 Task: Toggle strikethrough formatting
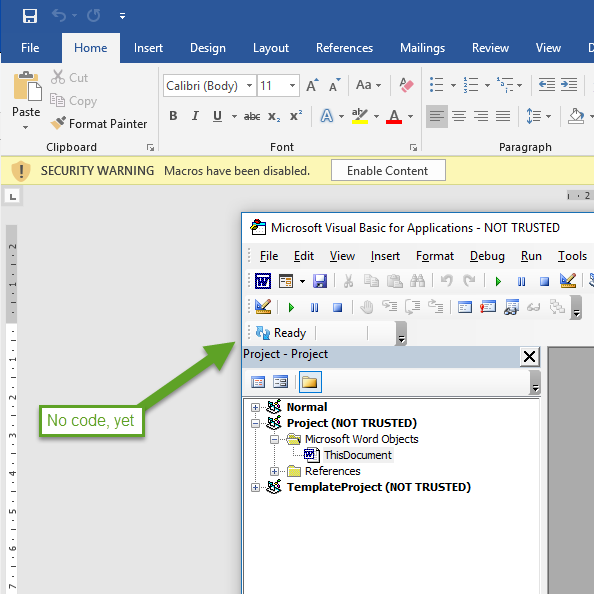(252, 116)
